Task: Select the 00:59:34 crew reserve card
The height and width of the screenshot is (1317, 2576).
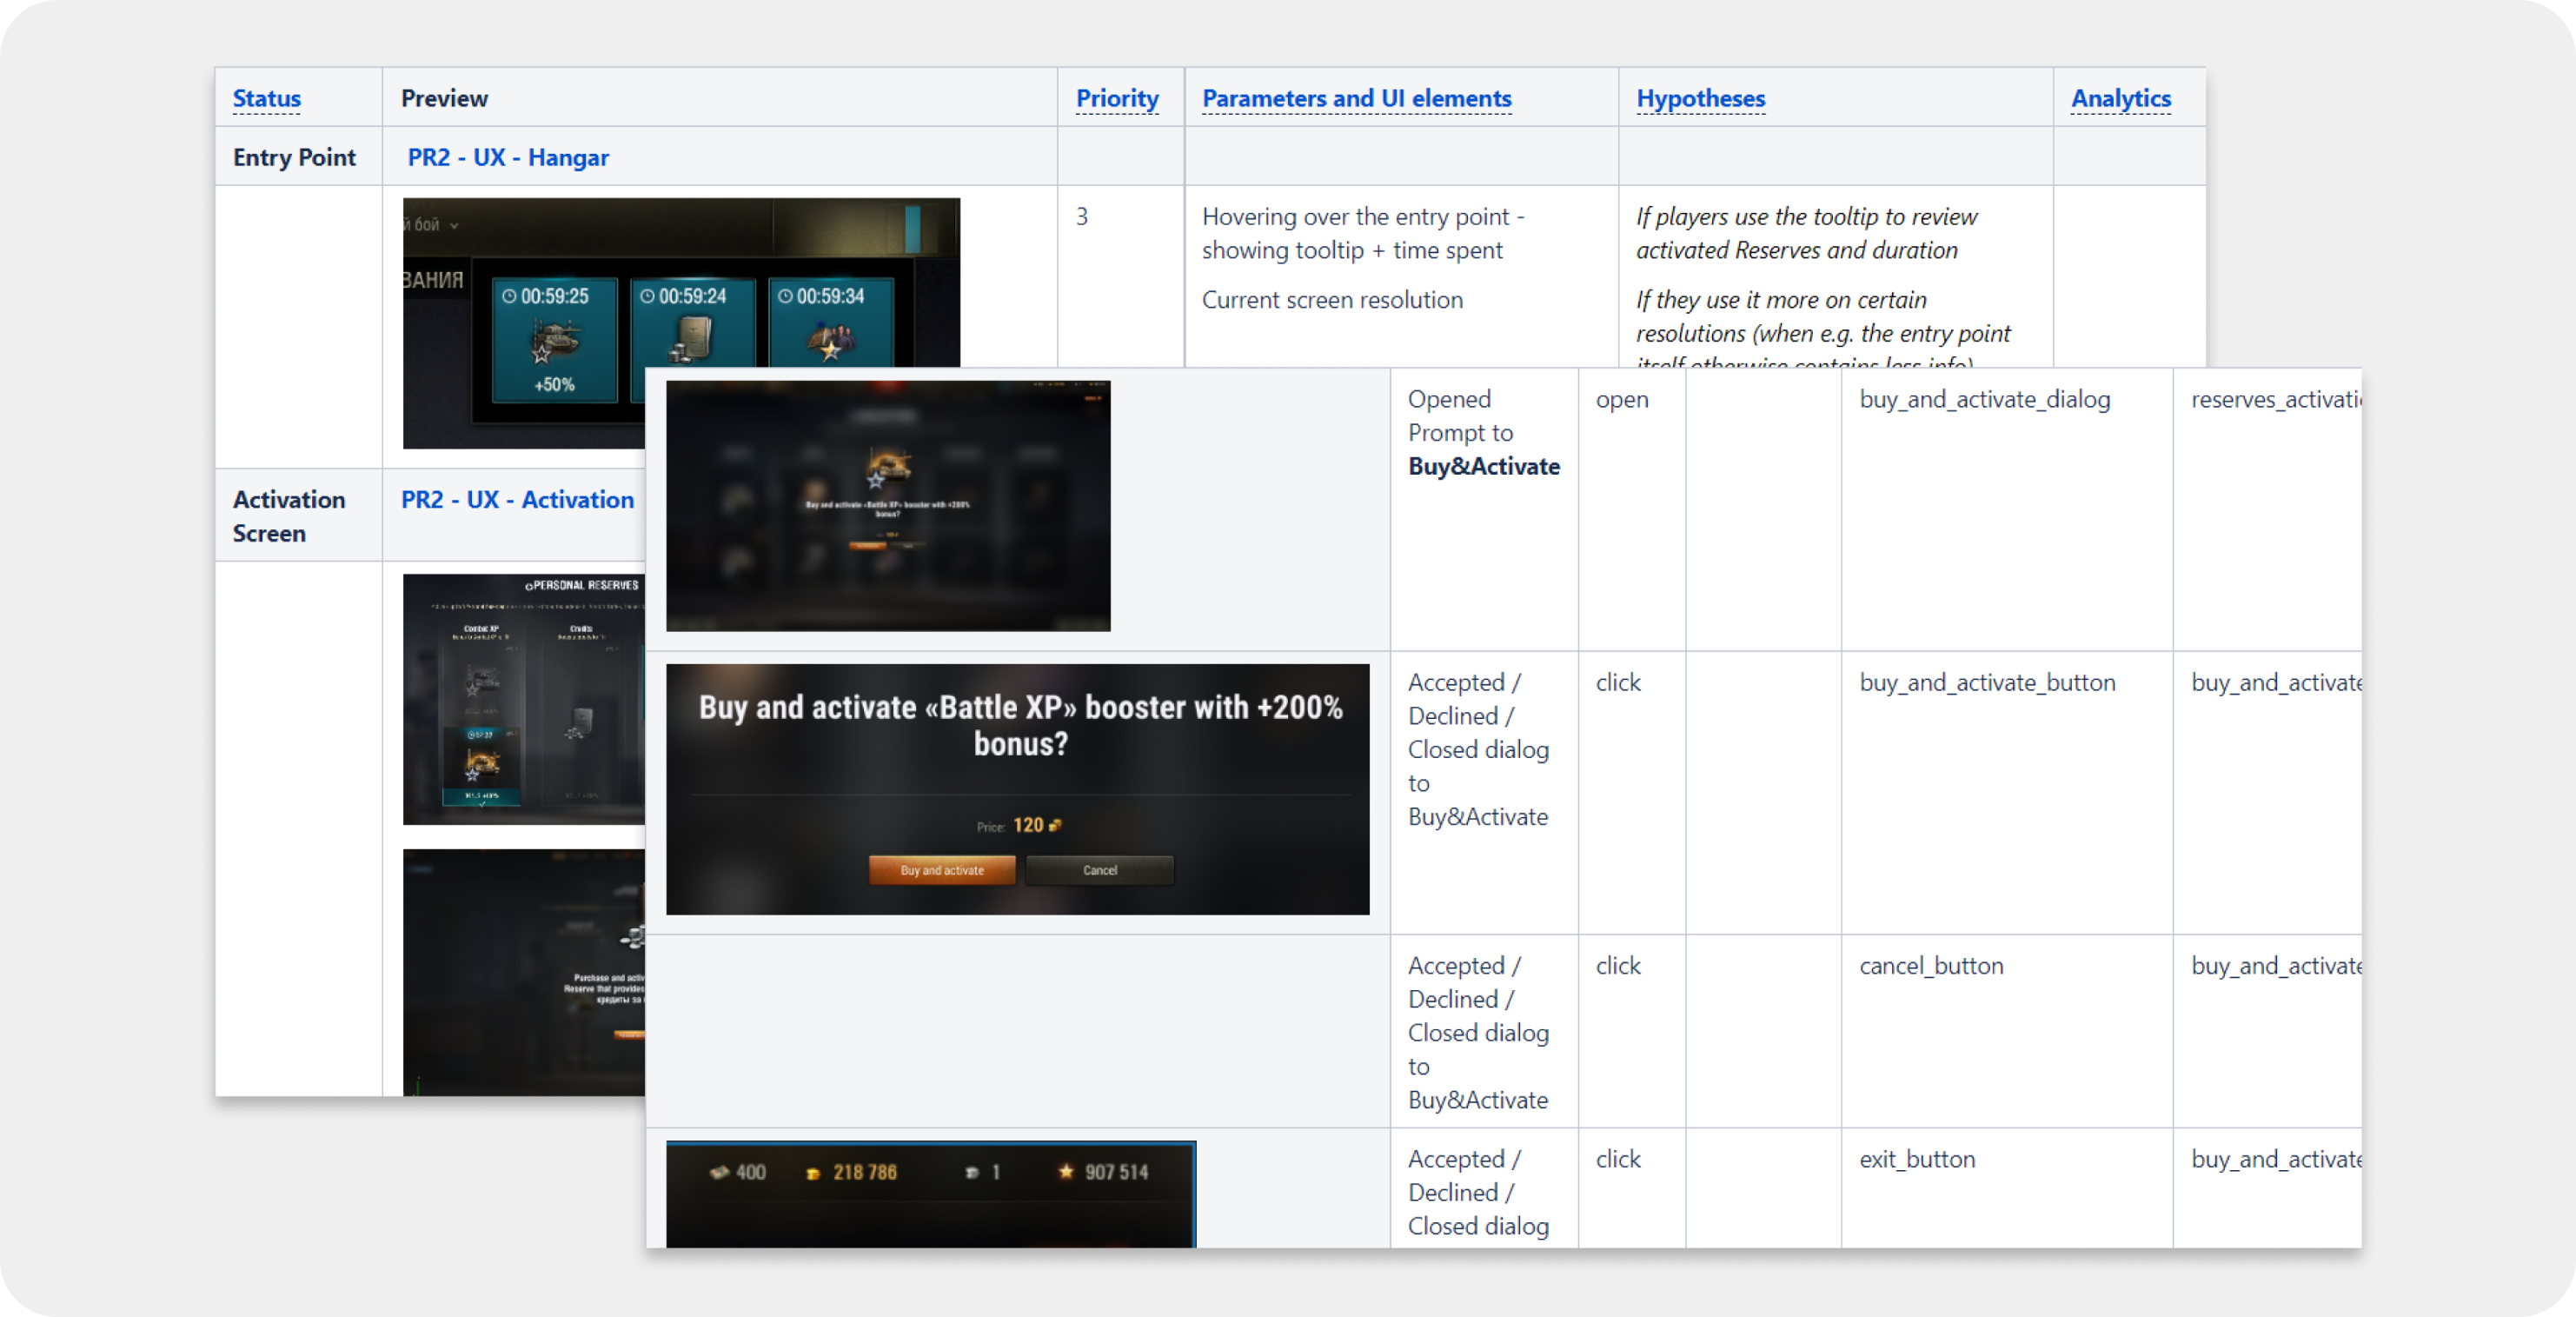Action: point(830,325)
